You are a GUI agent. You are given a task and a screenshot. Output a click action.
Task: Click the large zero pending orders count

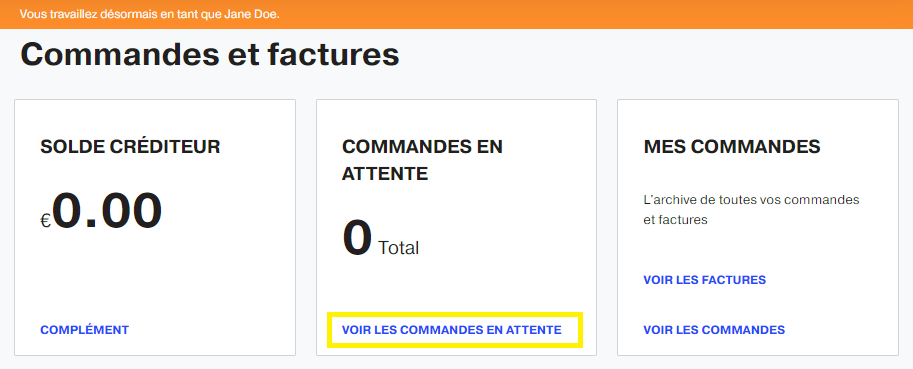[x=357, y=239]
